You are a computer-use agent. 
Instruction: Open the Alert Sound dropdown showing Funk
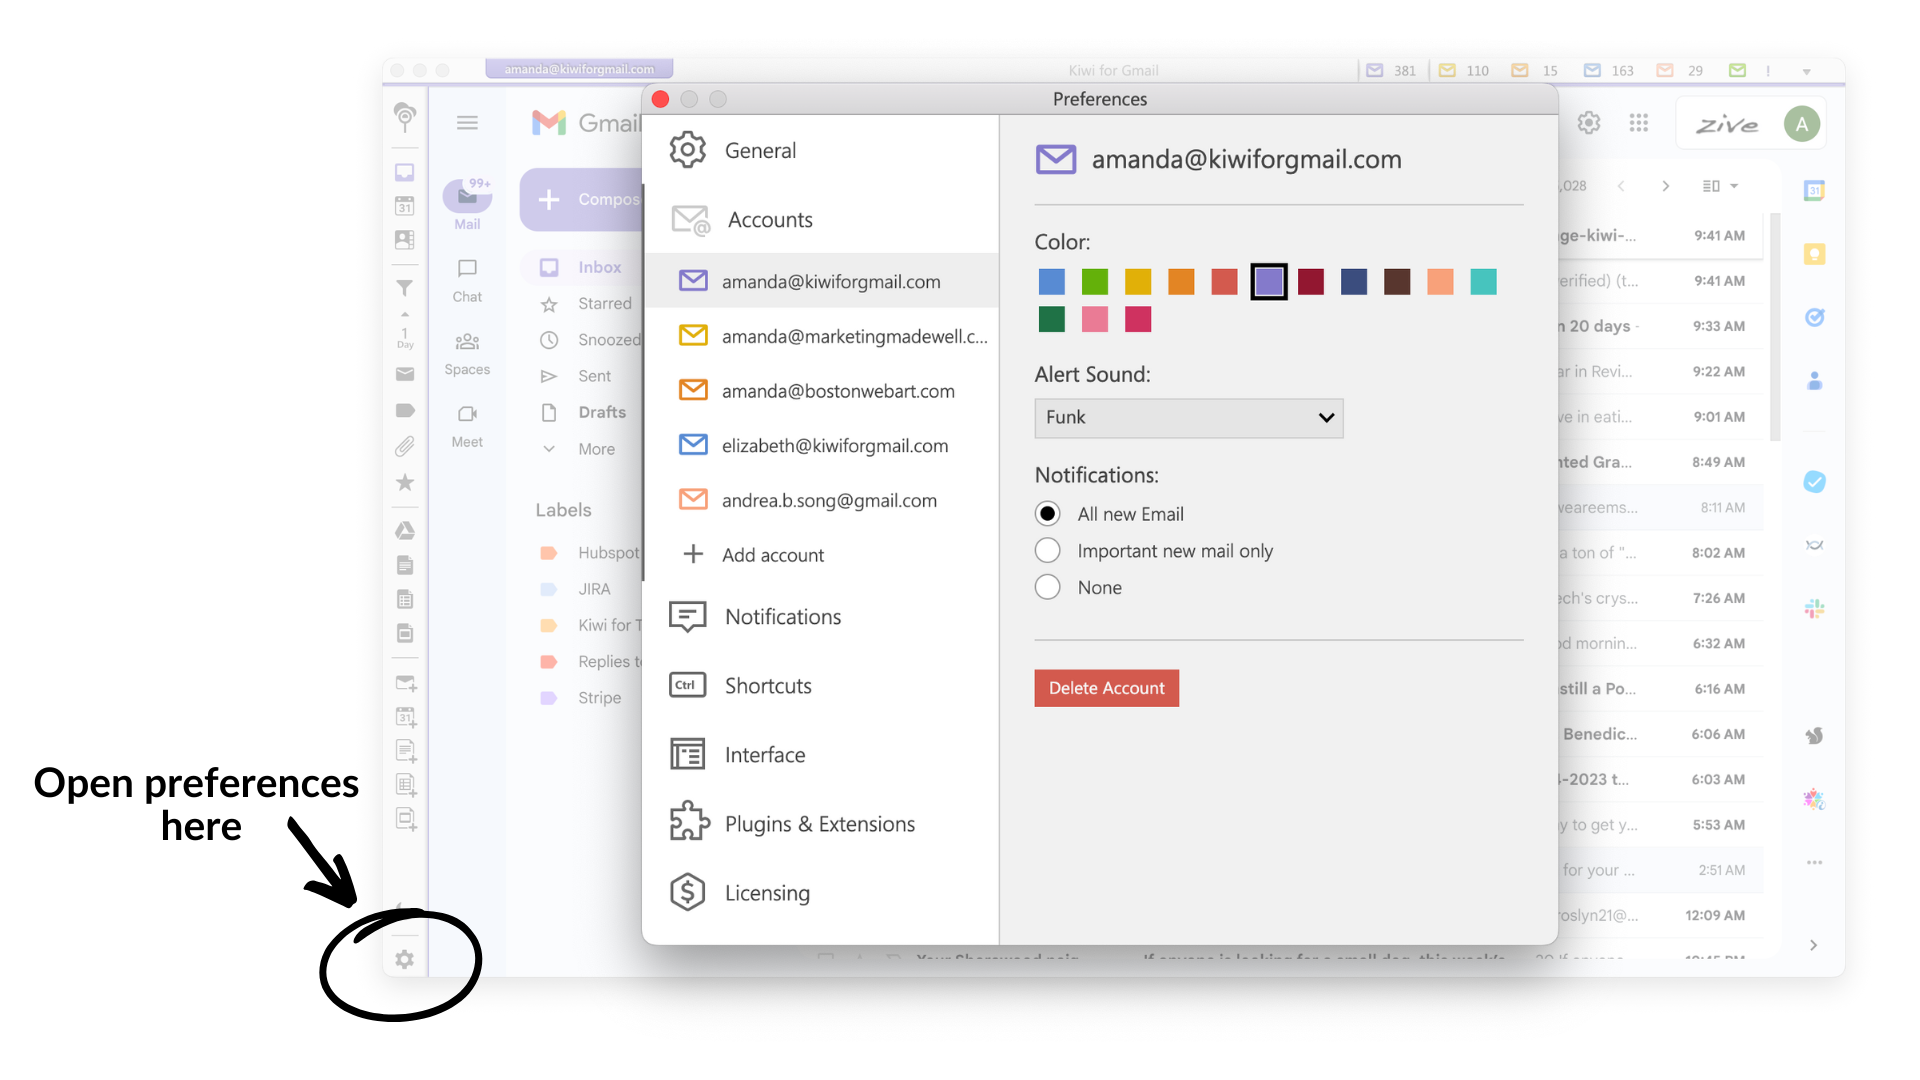coord(1188,418)
